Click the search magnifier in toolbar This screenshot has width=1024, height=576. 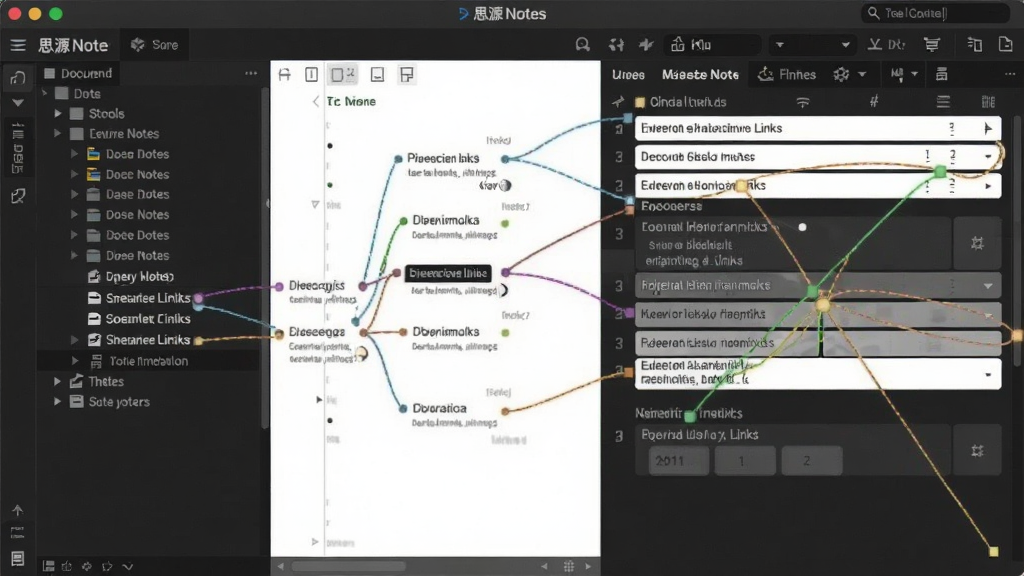pyautogui.click(x=583, y=44)
